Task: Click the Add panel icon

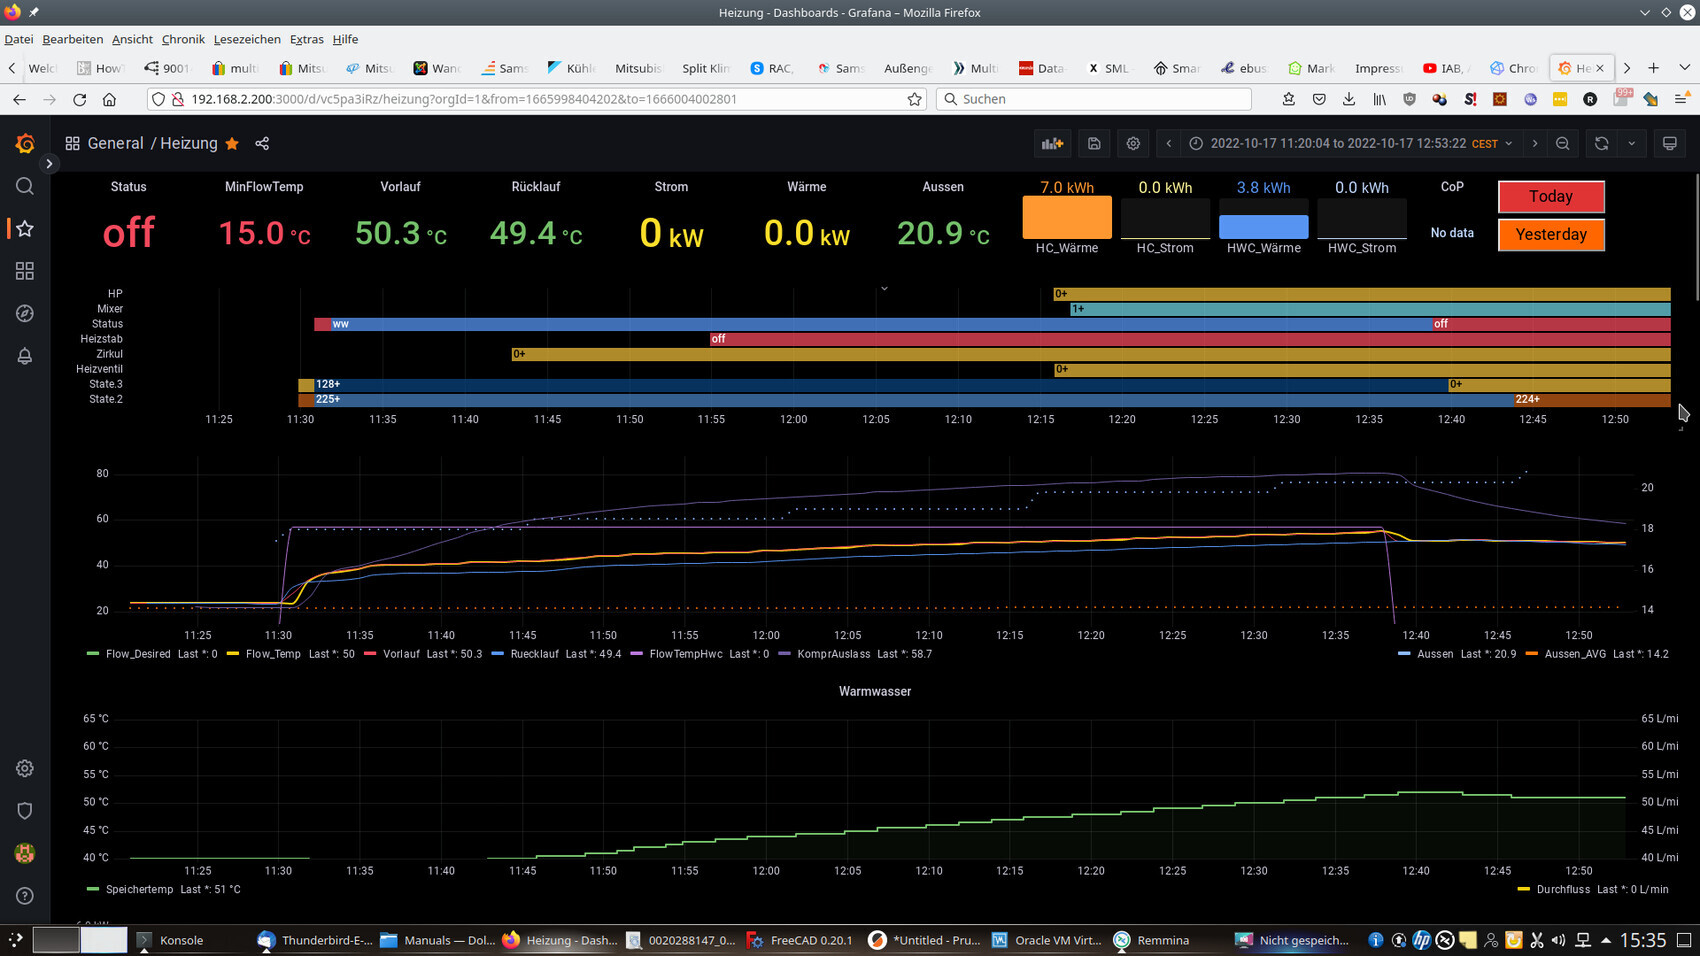Action: click(x=1052, y=144)
